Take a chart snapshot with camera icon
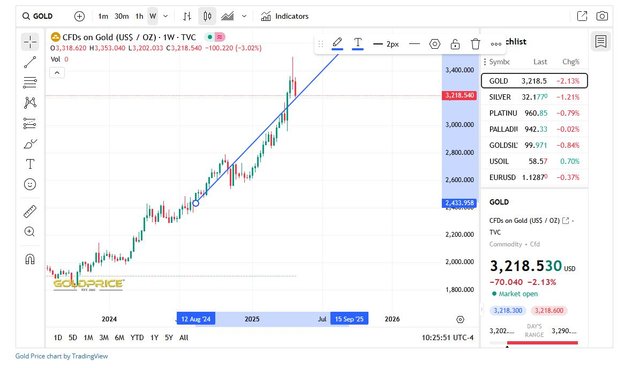 click(602, 16)
